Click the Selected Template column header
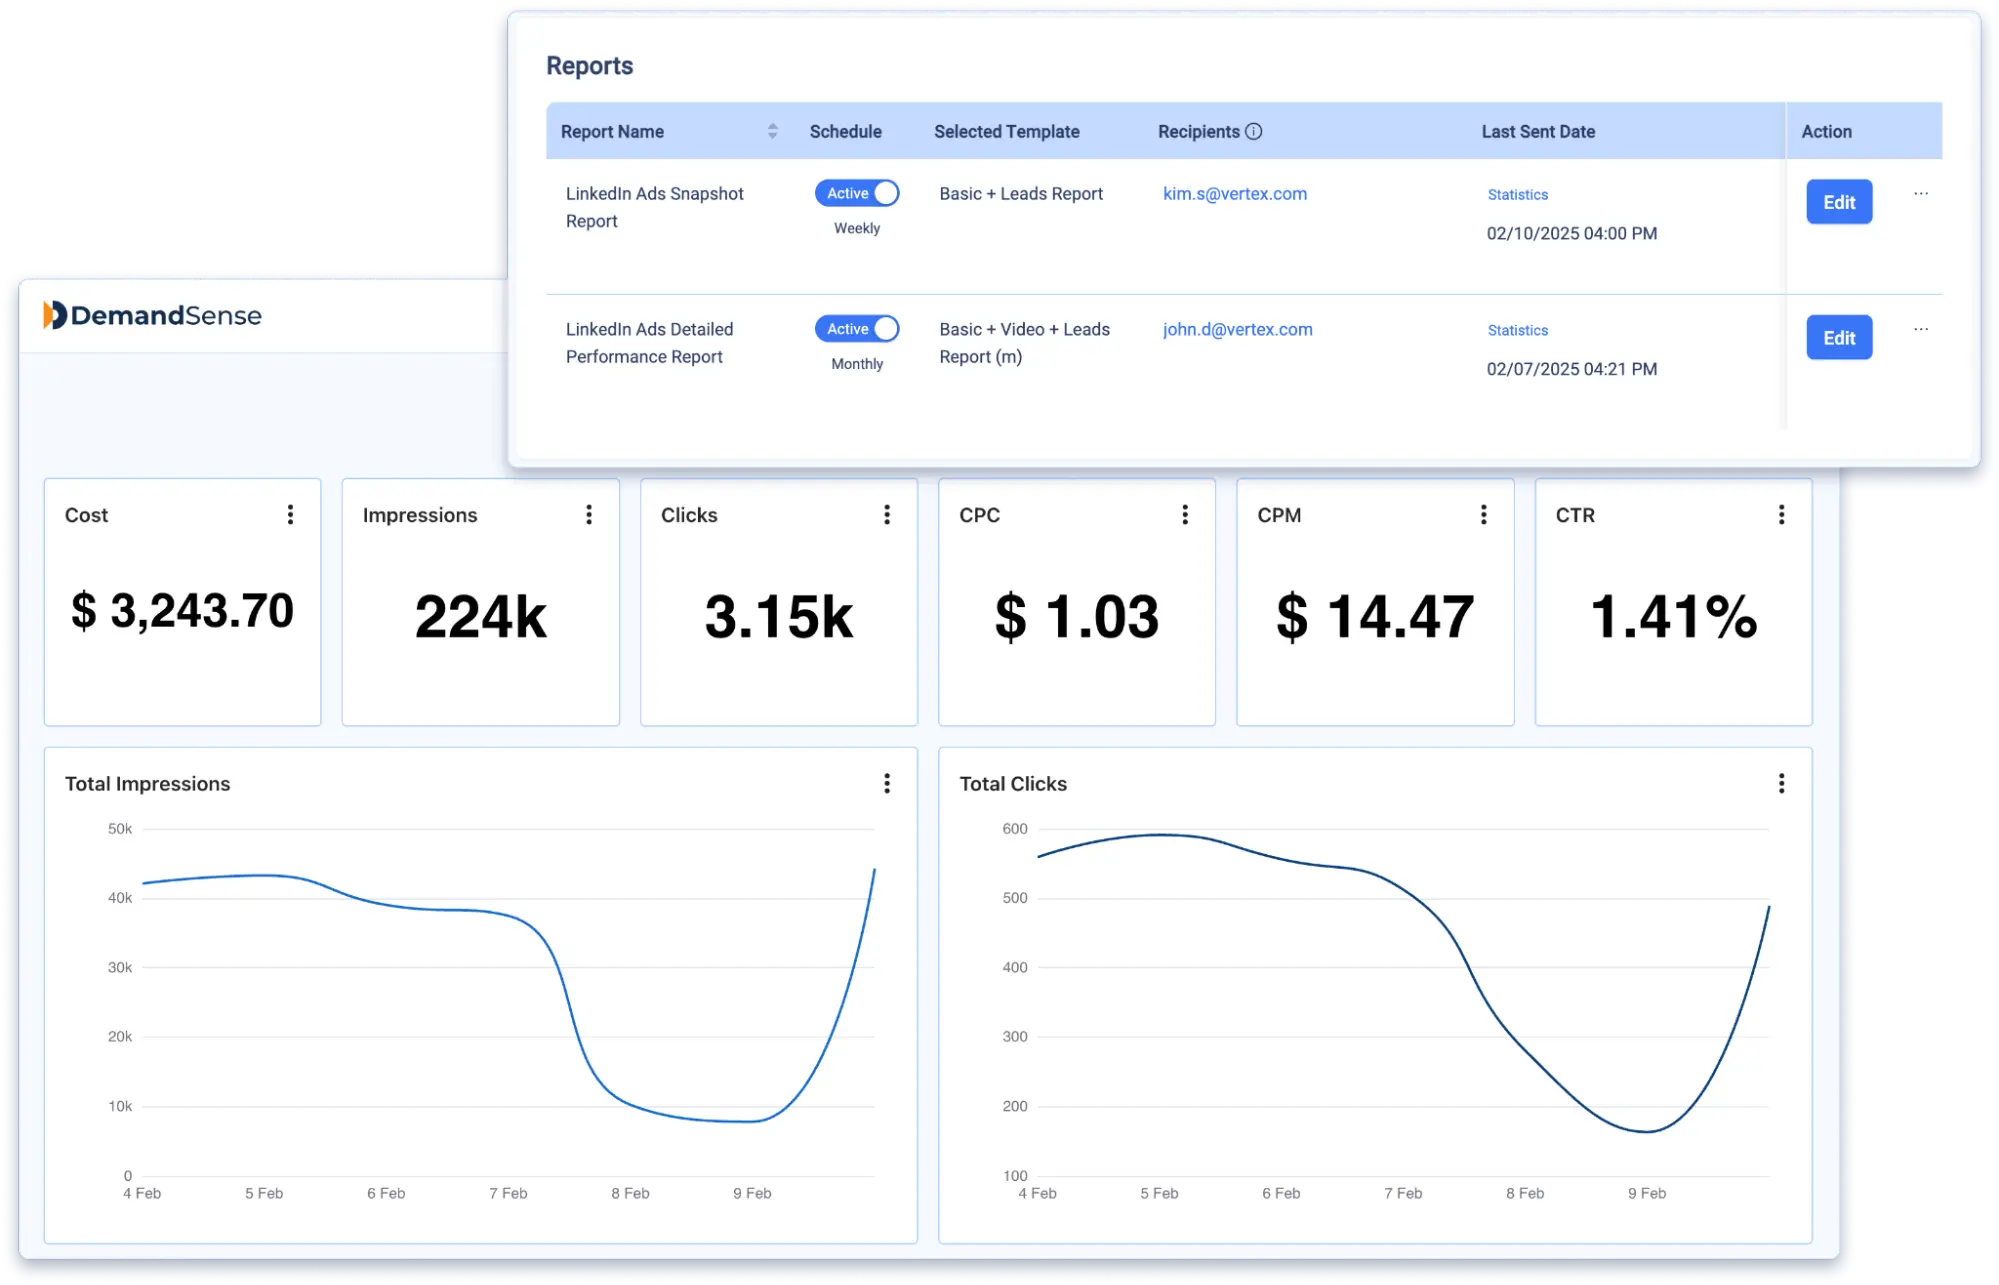1999x1285 pixels. pyautogui.click(x=1006, y=132)
